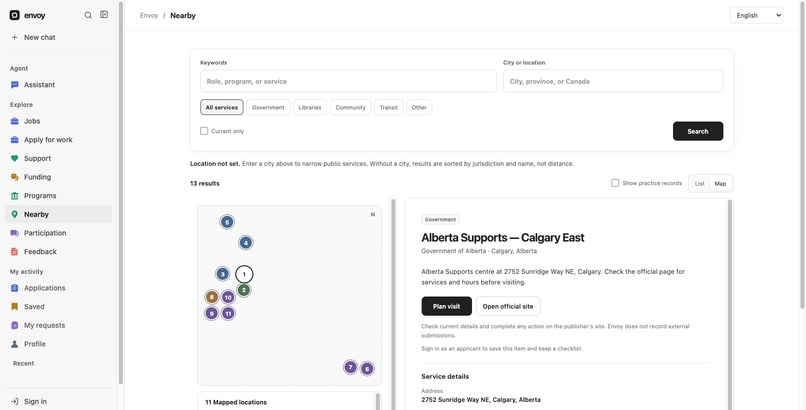The image size is (806, 410).
Task: Collapse sidebar with panel icon
Action: pos(104,15)
